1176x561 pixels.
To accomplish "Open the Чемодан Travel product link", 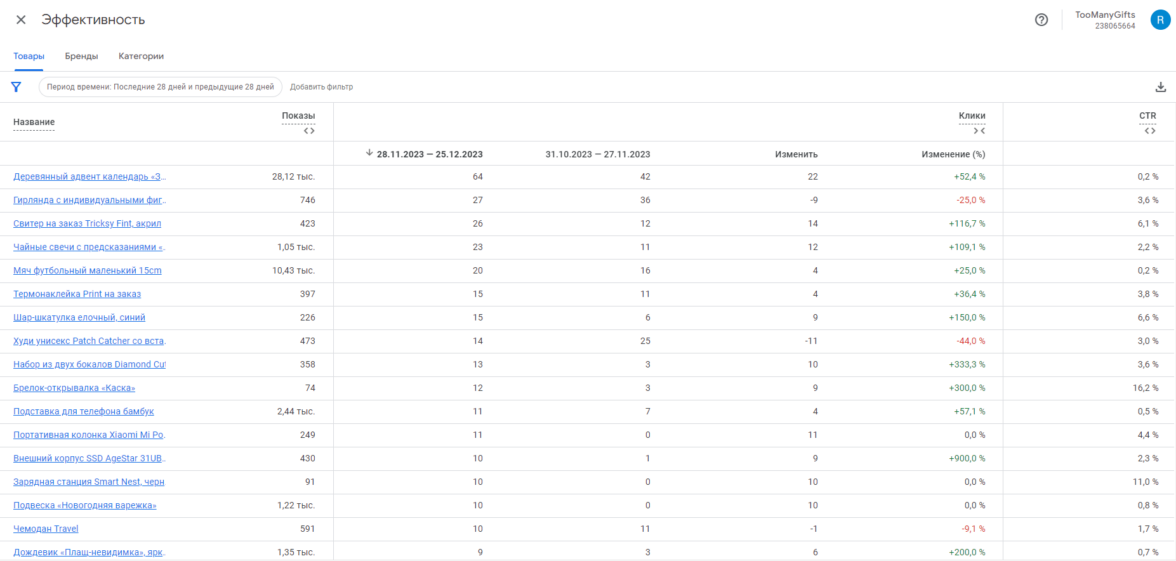I will click(46, 529).
